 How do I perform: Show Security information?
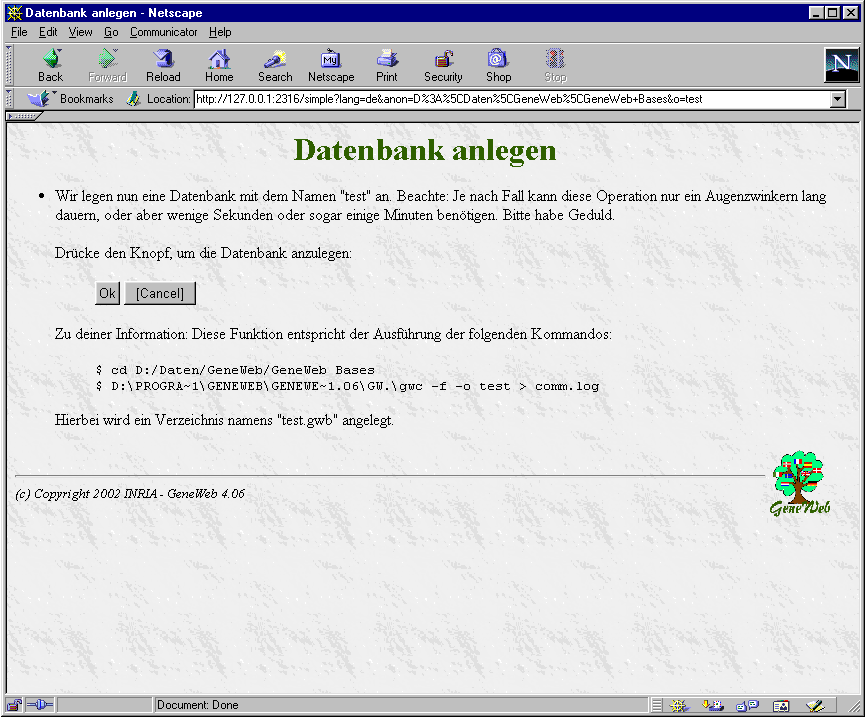point(443,66)
